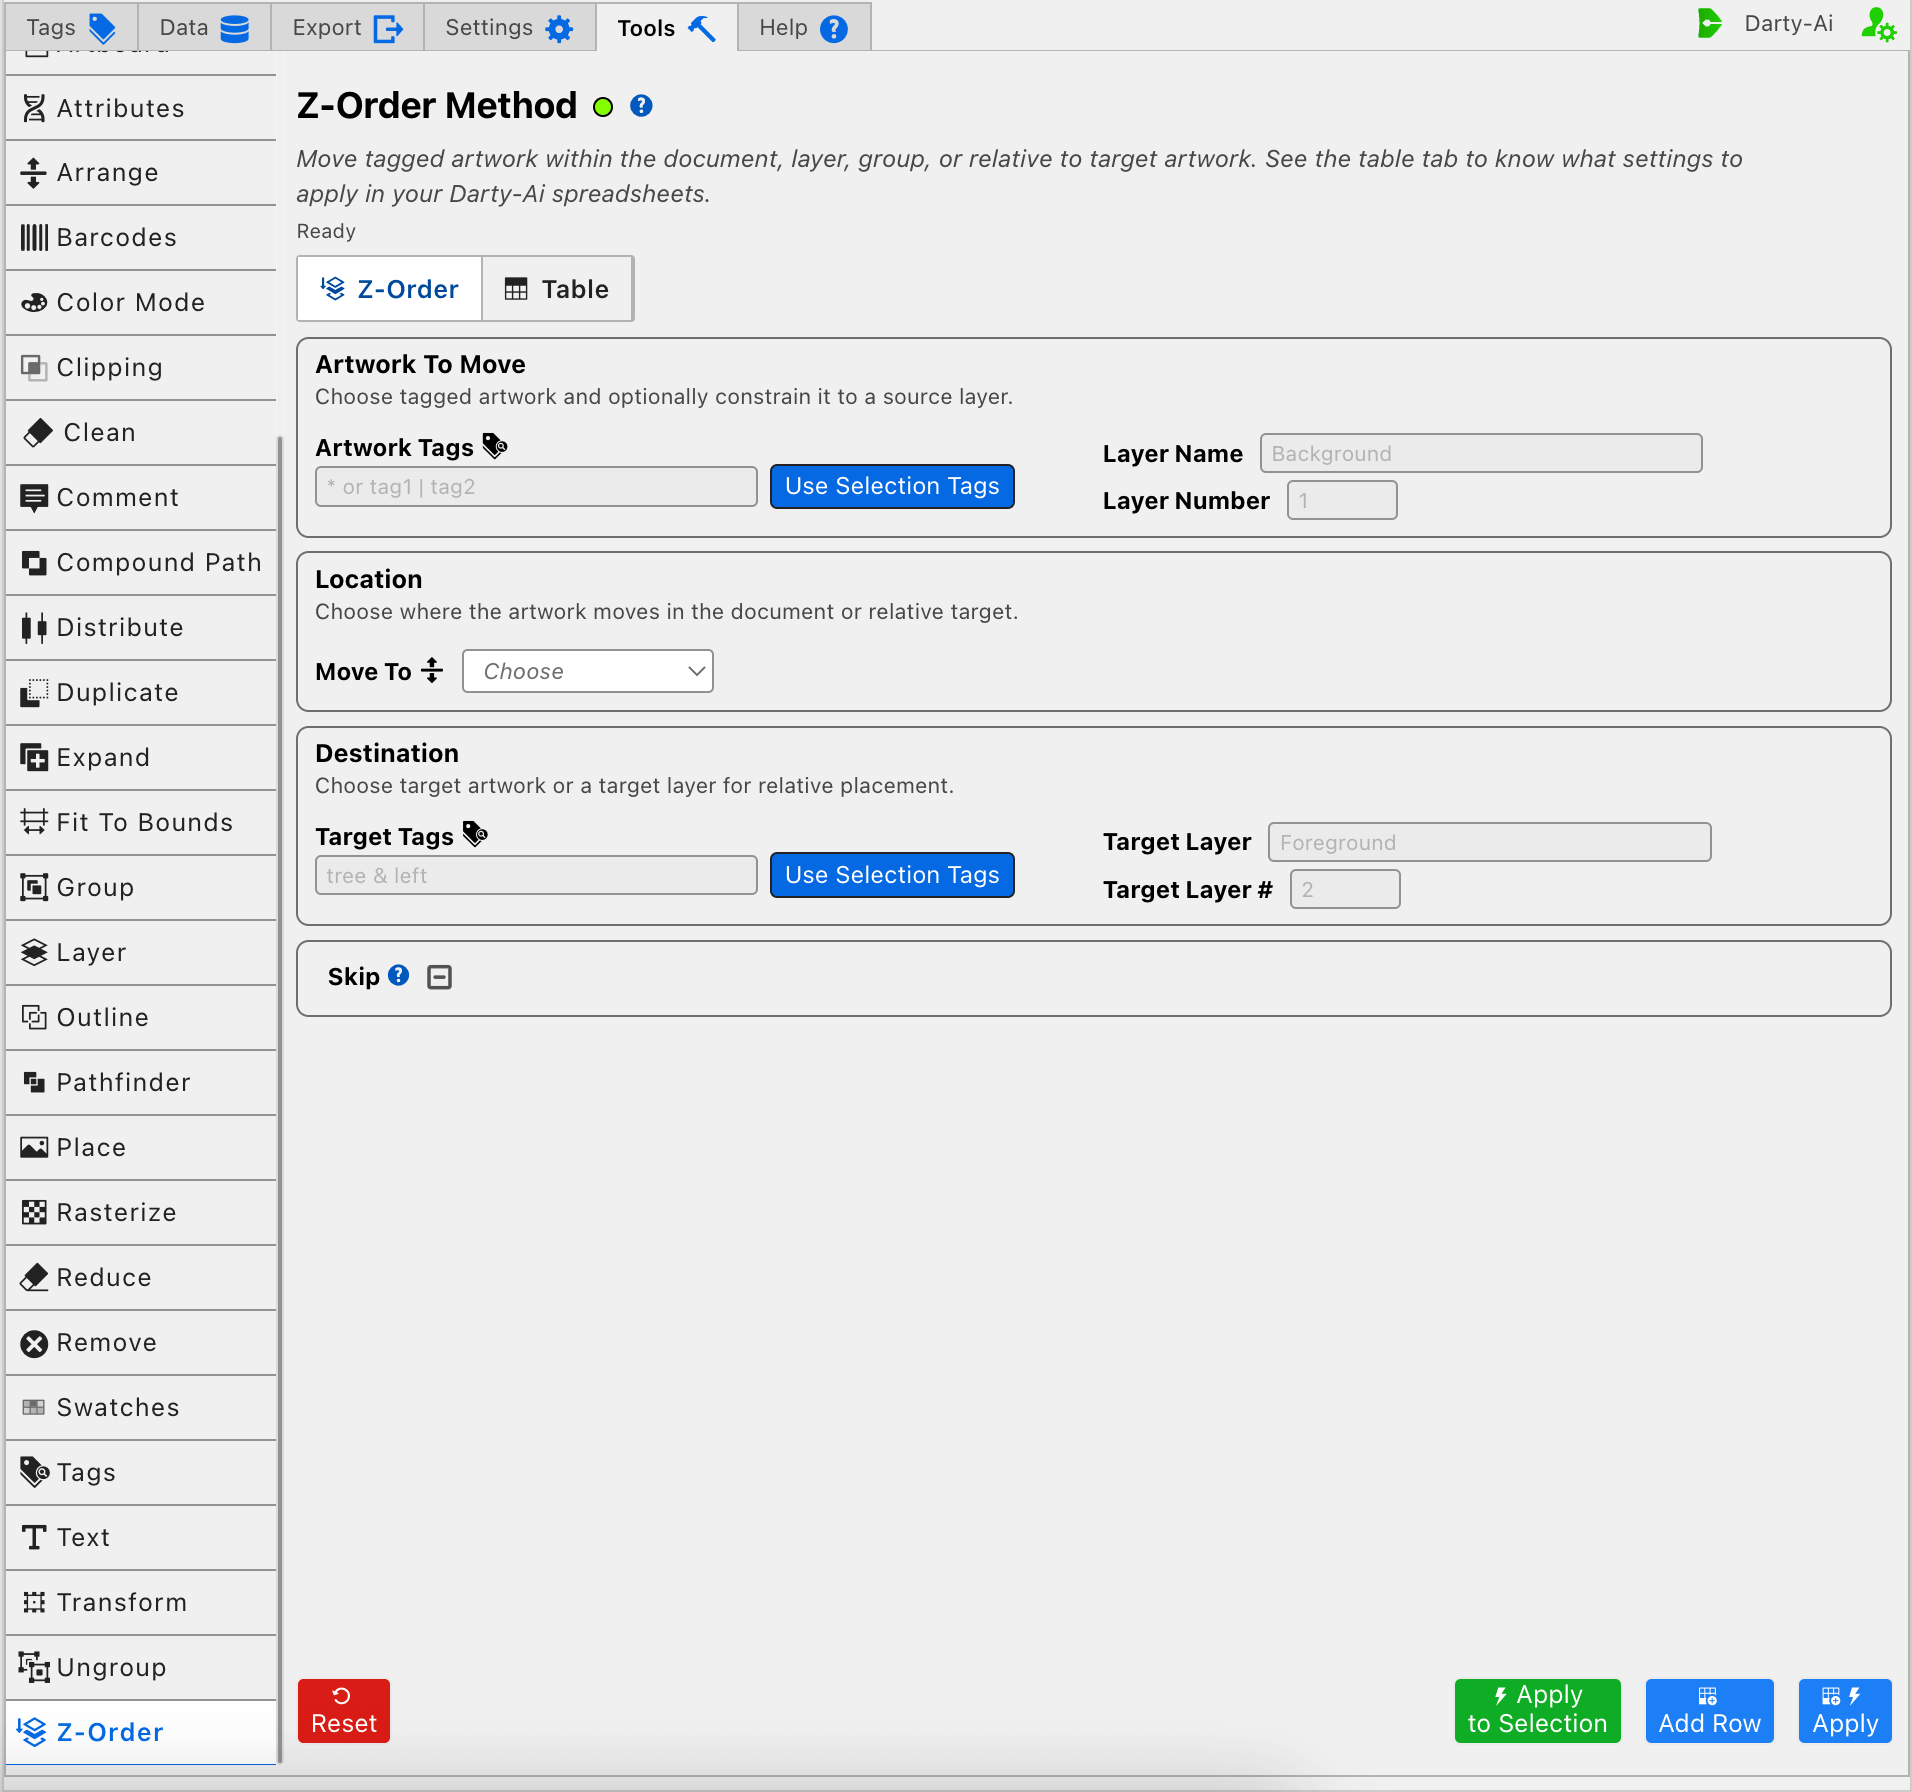The width and height of the screenshot is (1912, 1792).
Task: Focus the Target Layer input field
Action: click(x=1490, y=842)
